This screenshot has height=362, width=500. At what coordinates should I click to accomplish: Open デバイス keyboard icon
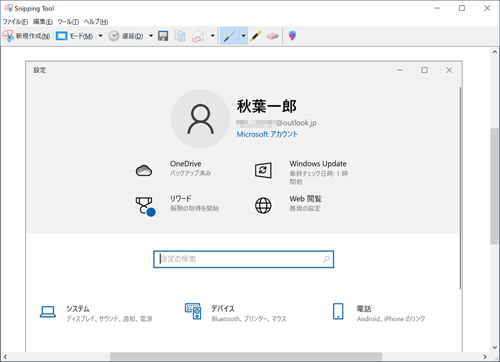coord(193,311)
